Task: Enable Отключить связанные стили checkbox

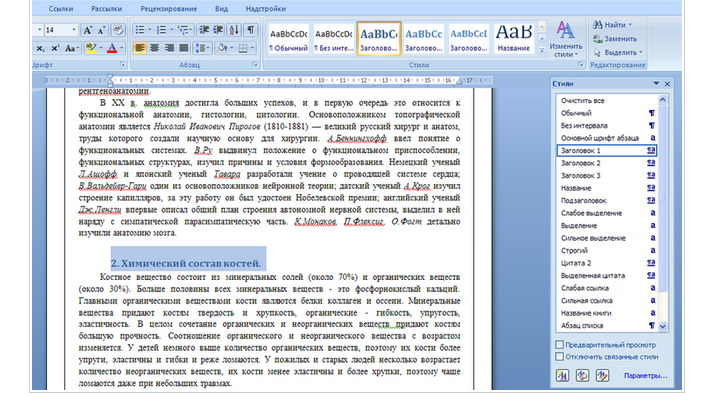Action: pos(559,356)
